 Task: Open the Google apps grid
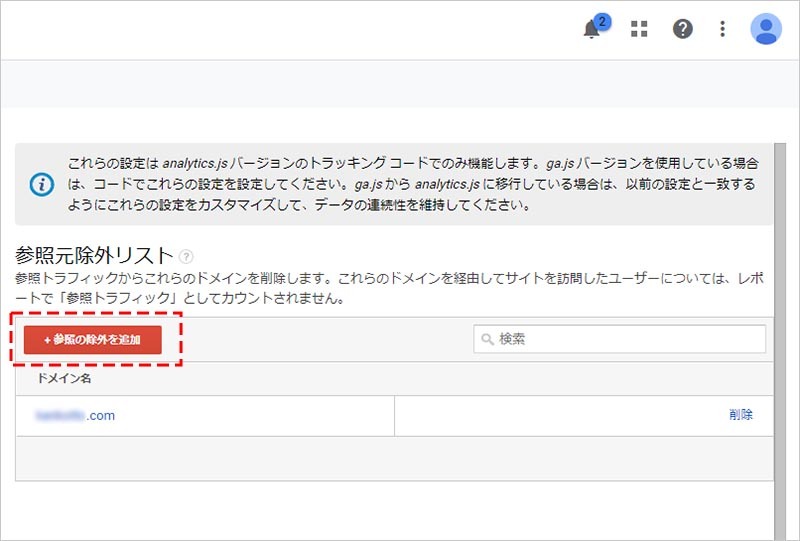[639, 29]
